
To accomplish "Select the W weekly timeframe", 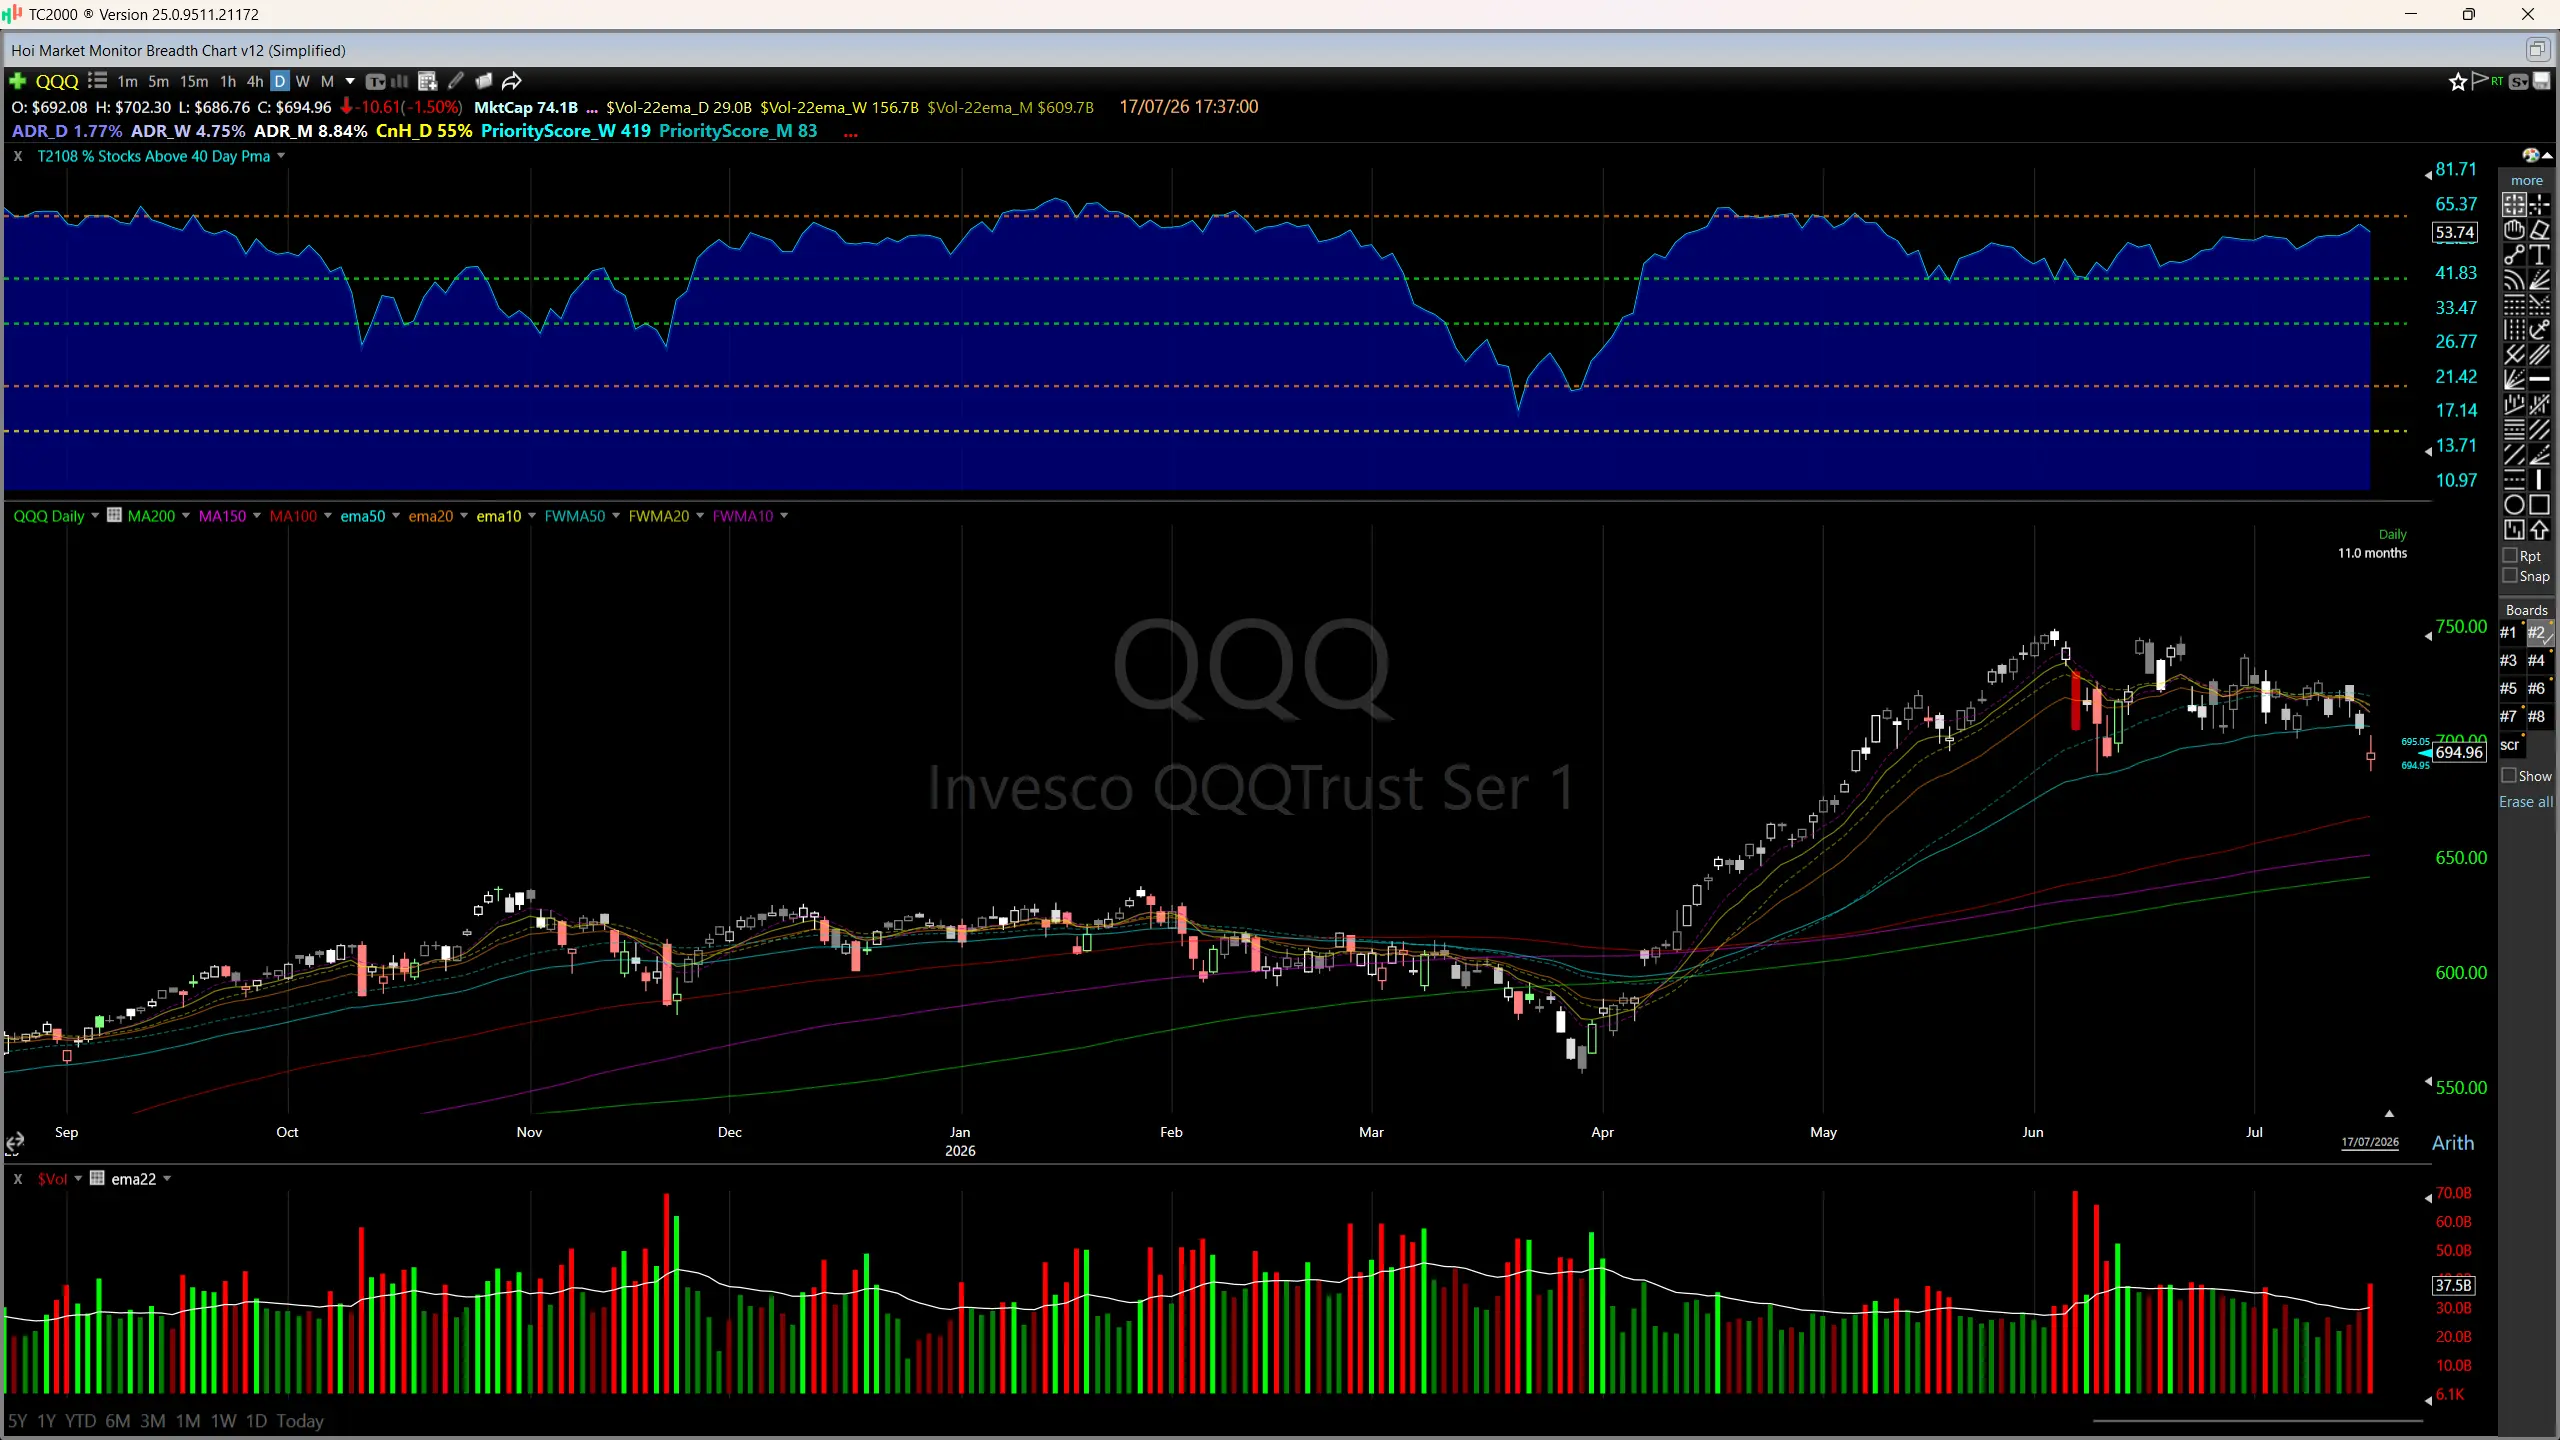I will click(x=303, y=82).
